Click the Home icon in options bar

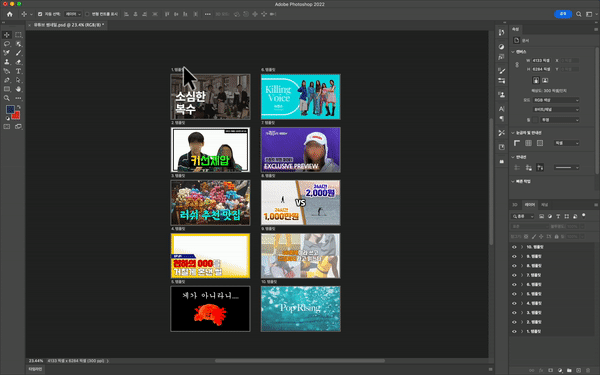10,14
